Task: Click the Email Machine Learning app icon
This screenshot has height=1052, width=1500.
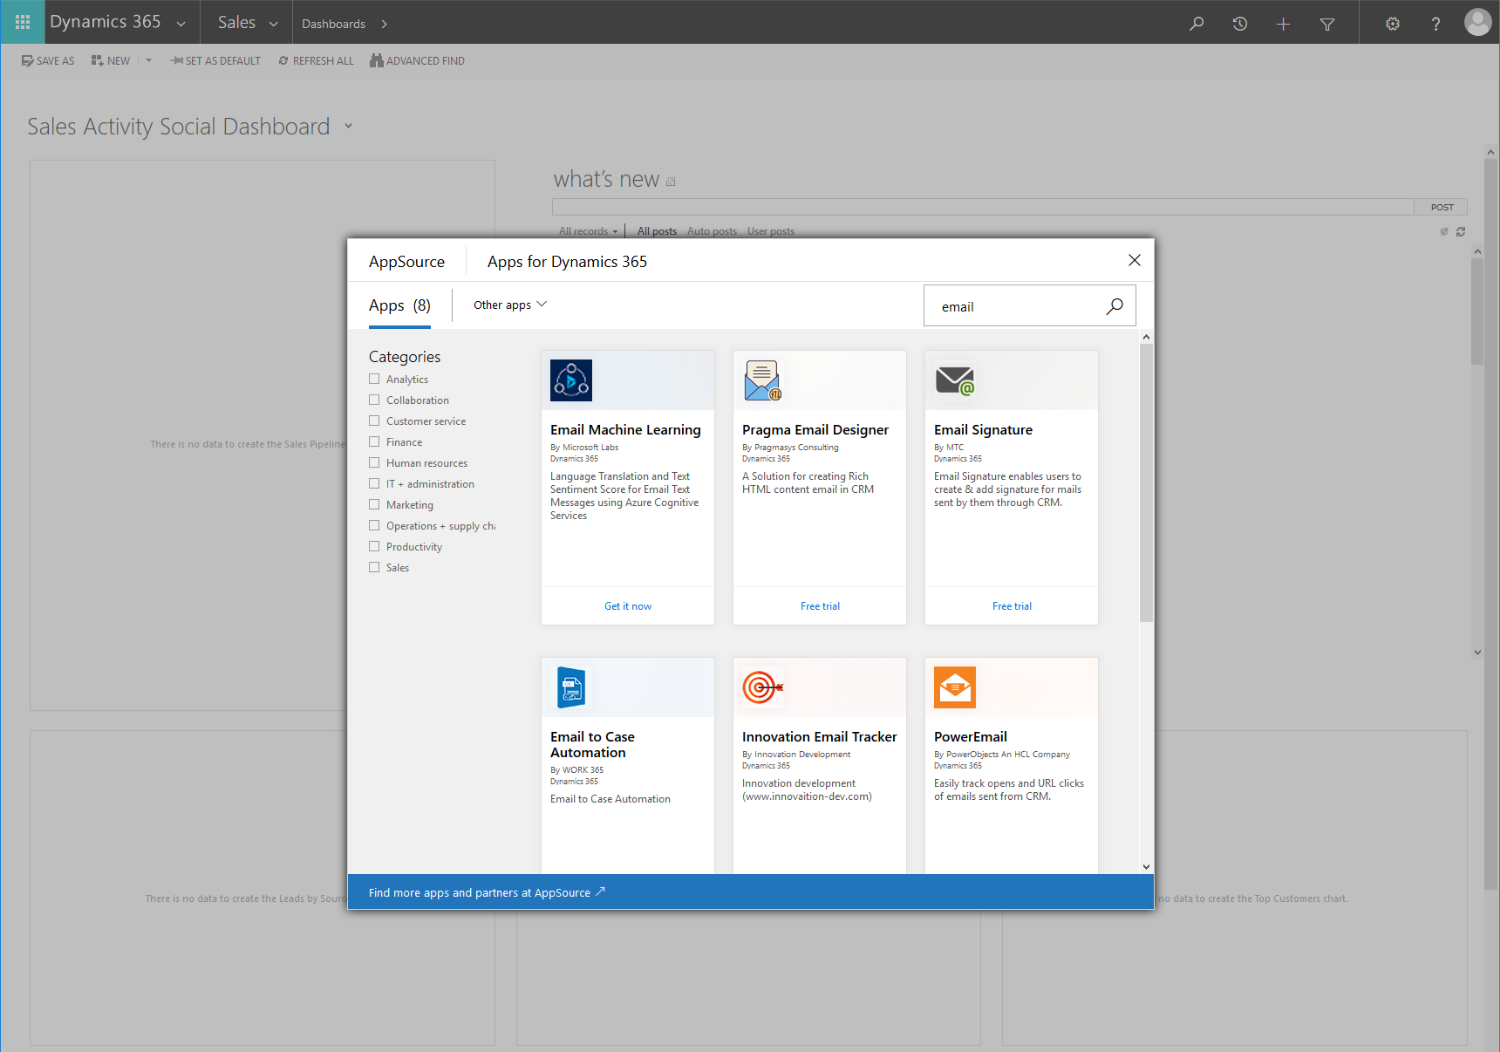Action: [x=571, y=380]
